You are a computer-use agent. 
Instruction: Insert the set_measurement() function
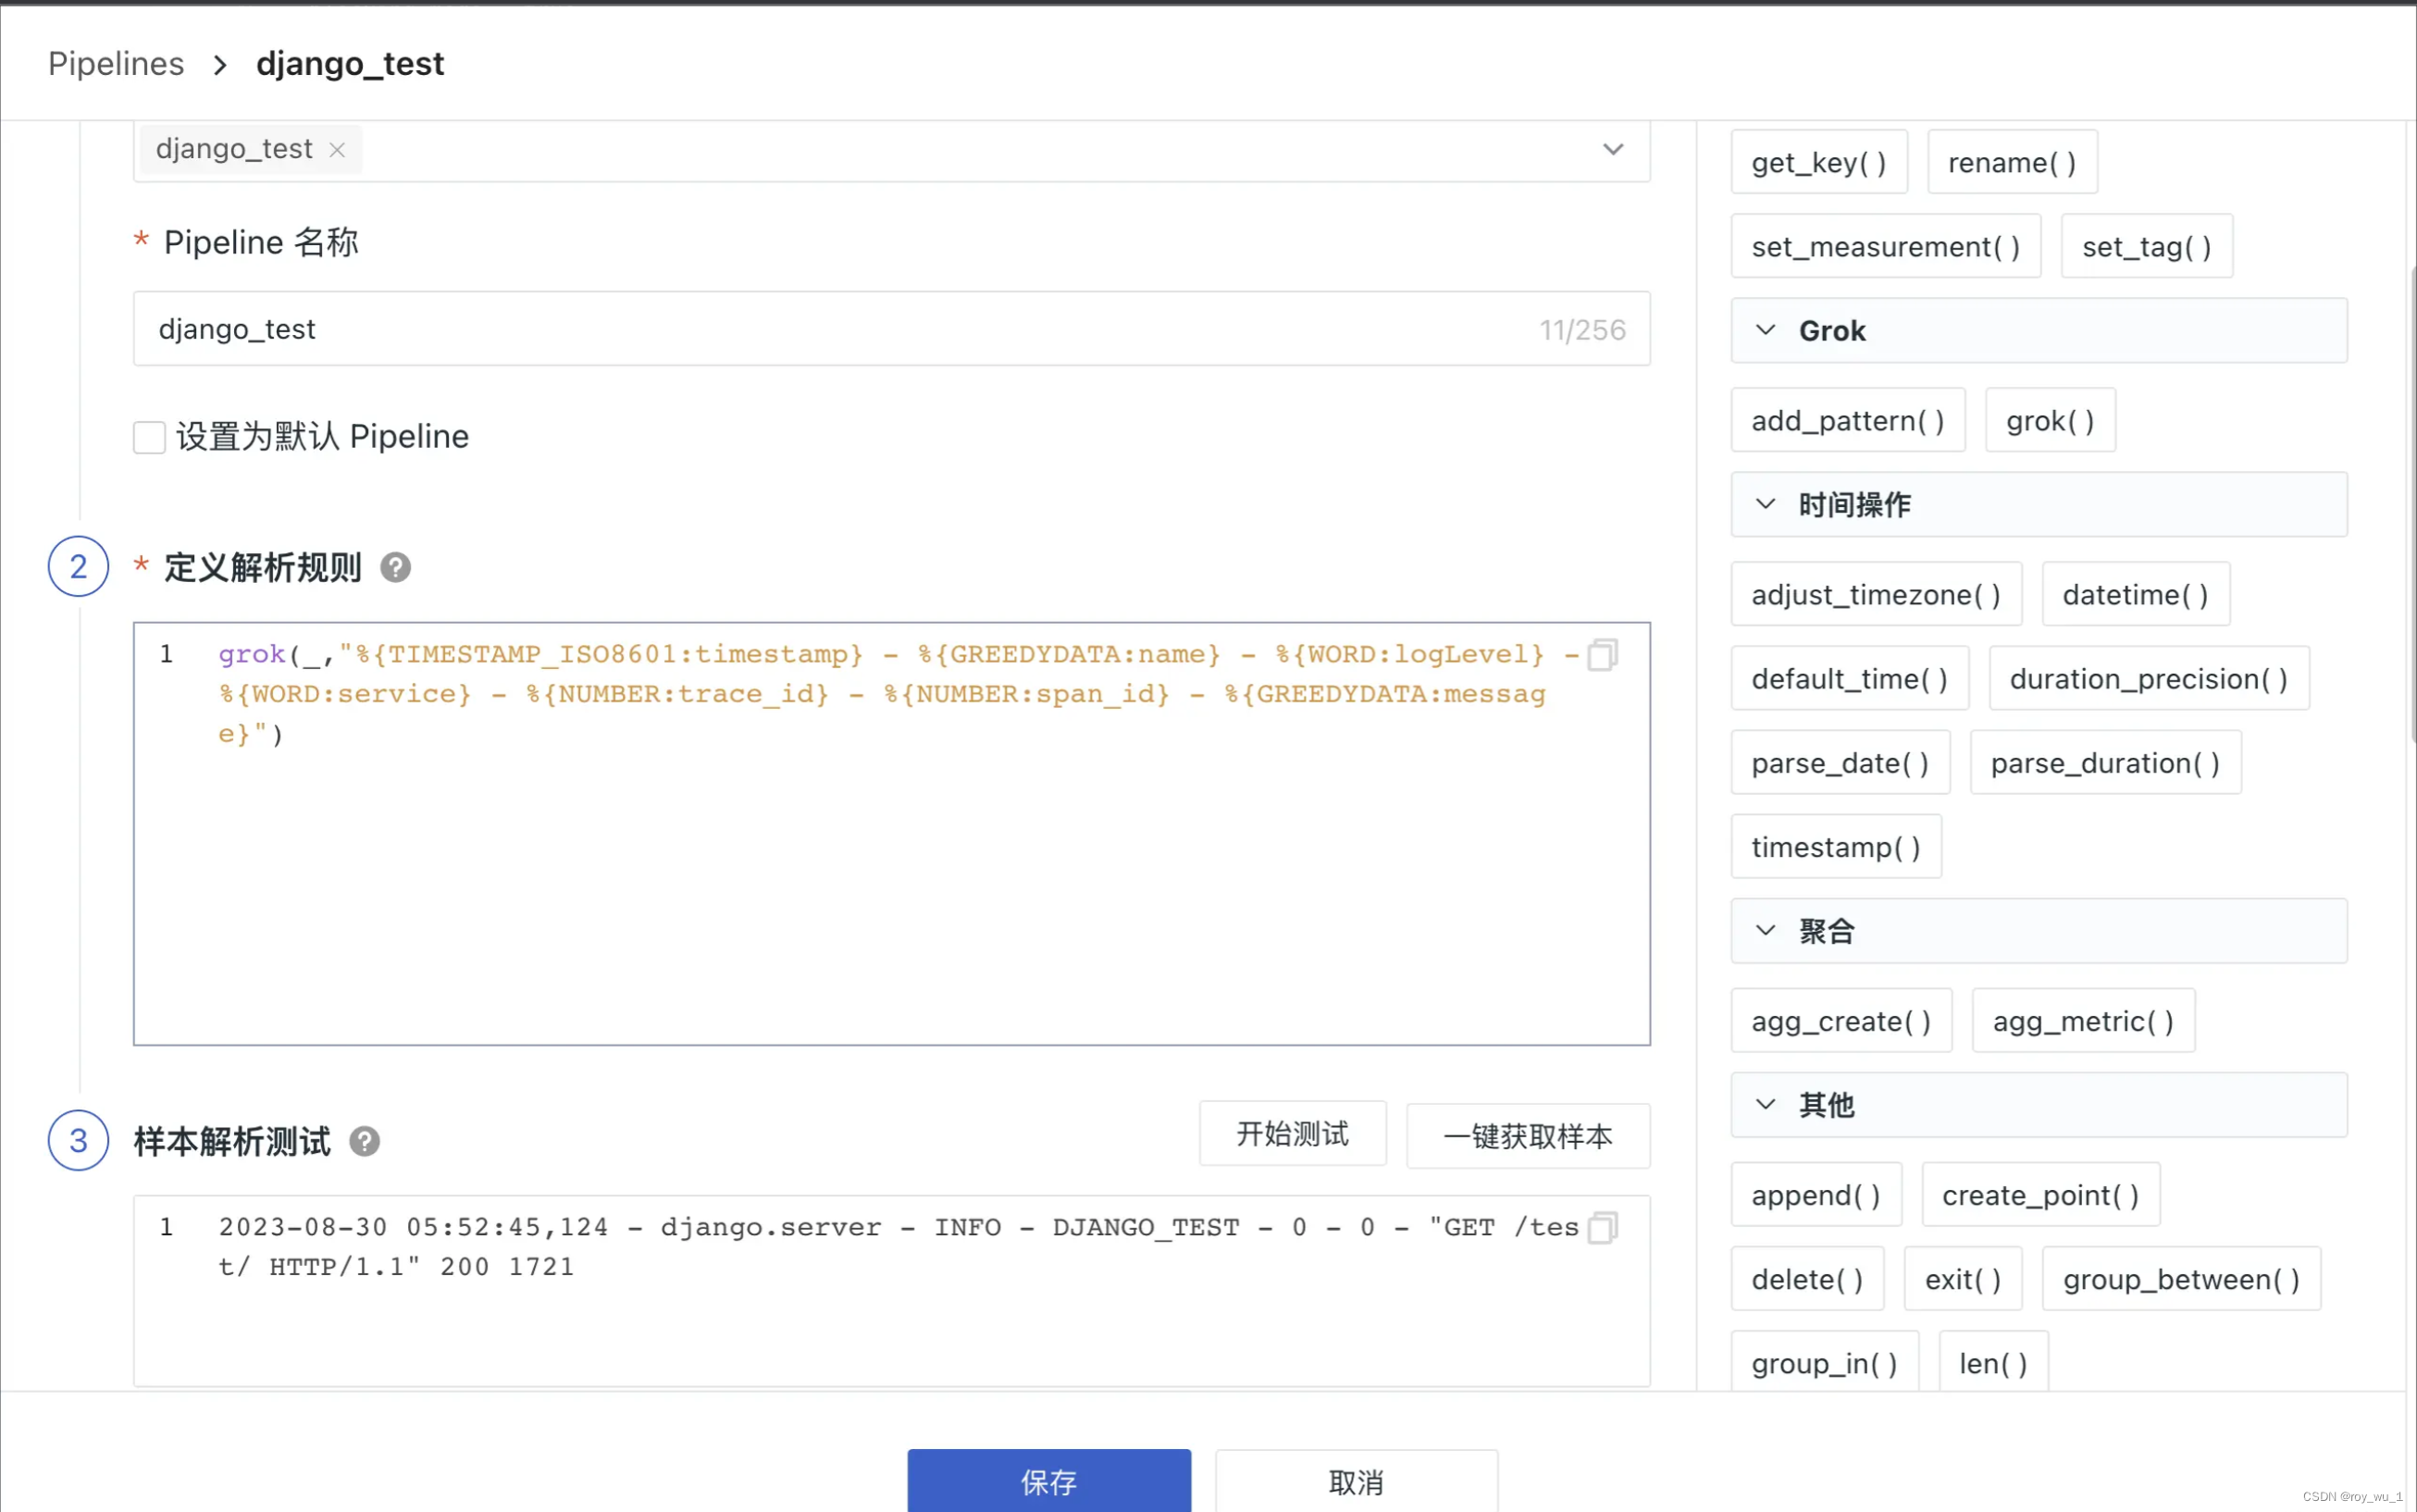(x=1885, y=246)
